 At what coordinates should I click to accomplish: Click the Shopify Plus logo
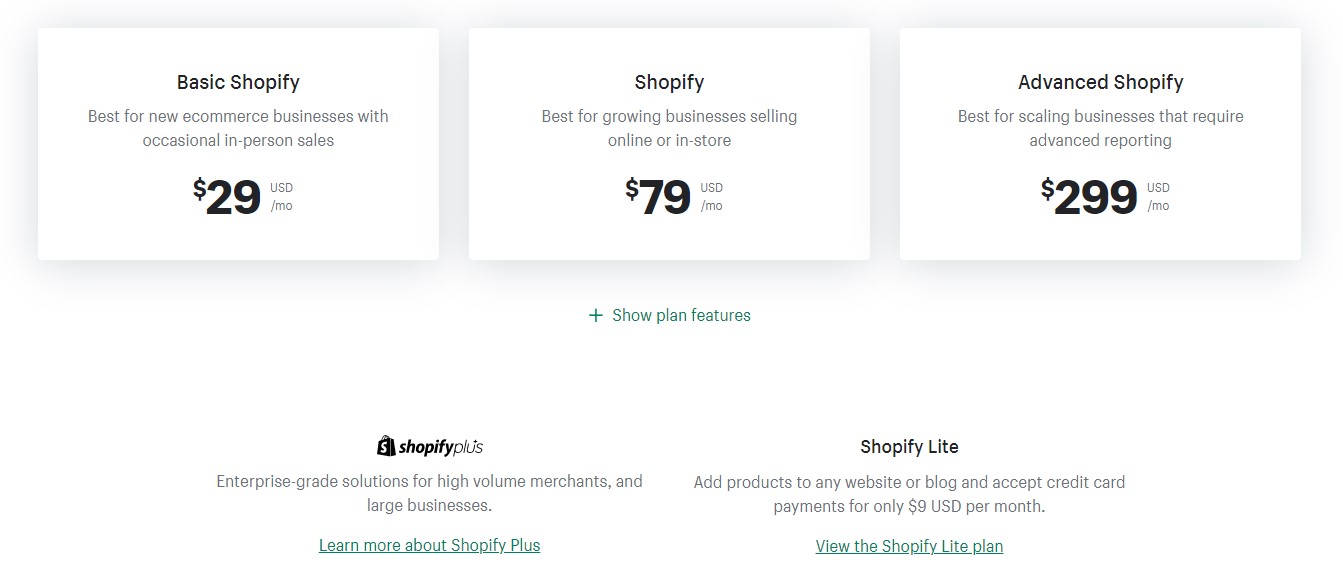pyautogui.click(x=430, y=446)
